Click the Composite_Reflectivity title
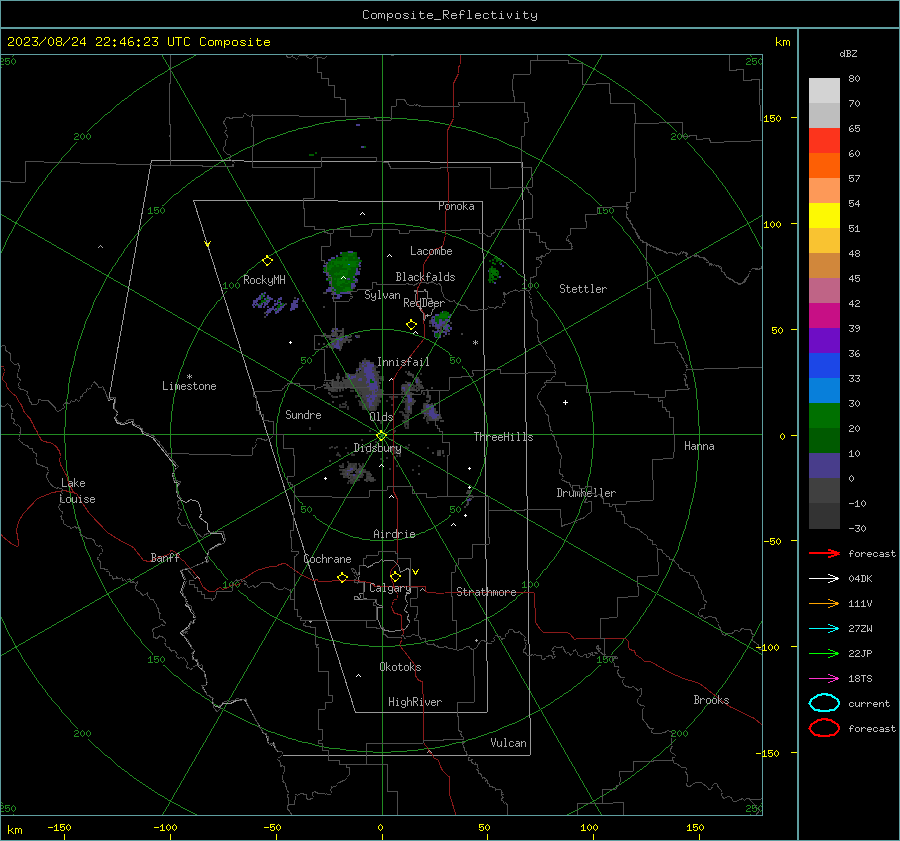Screen dimensions: 900x841 [449, 15]
